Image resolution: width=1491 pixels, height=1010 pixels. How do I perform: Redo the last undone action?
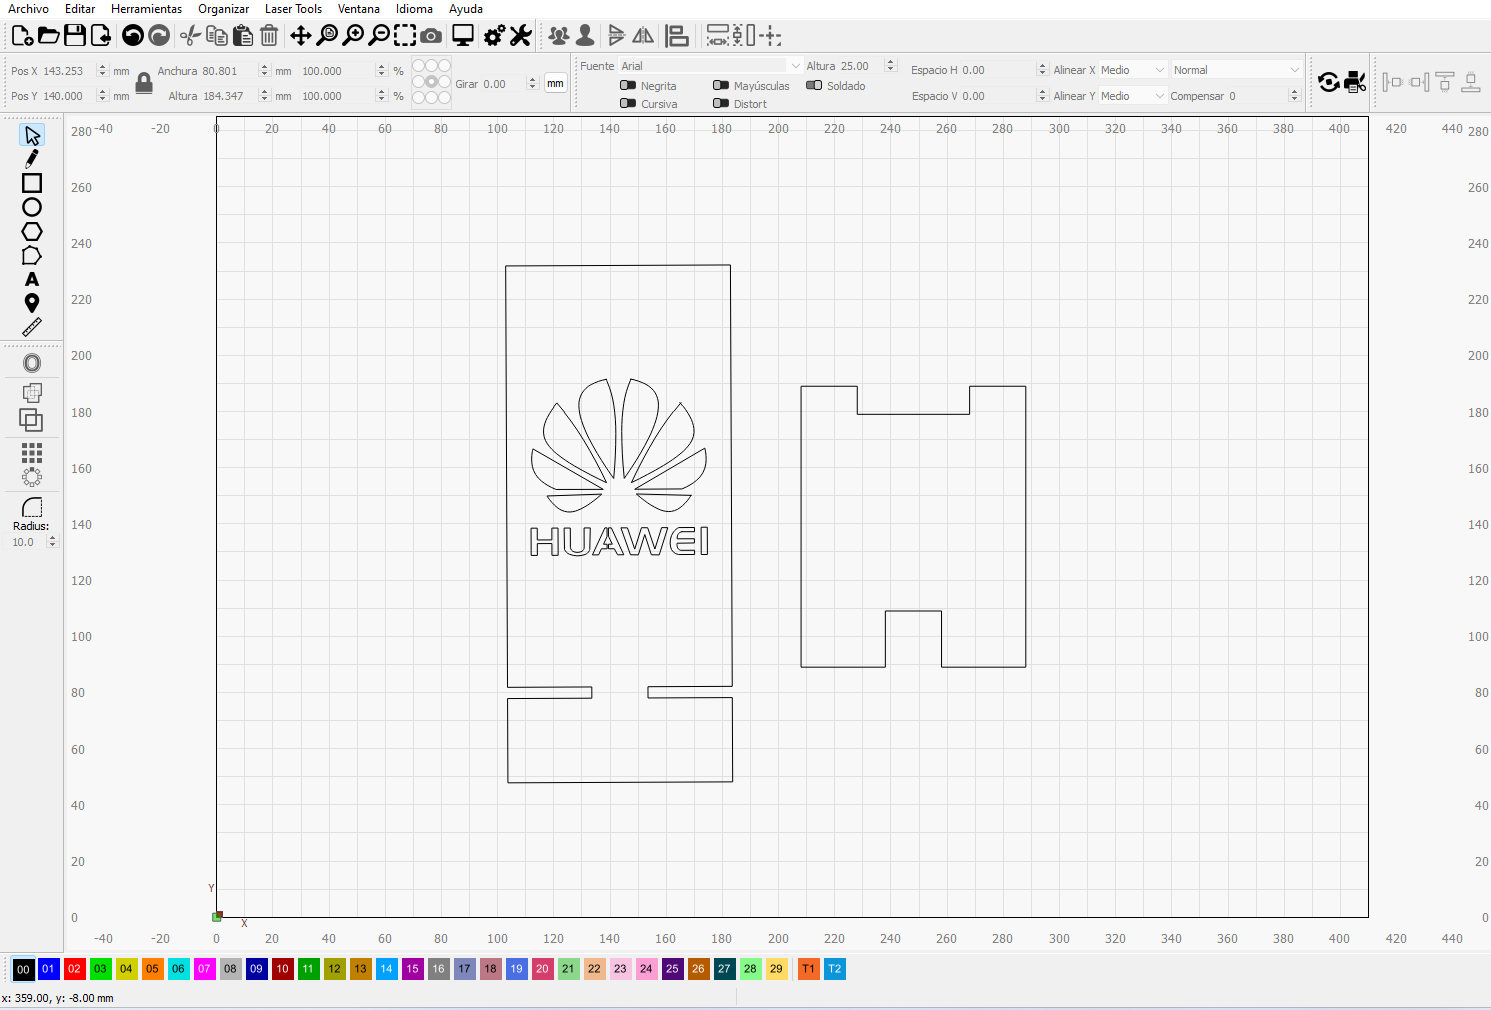tap(159, 36)
